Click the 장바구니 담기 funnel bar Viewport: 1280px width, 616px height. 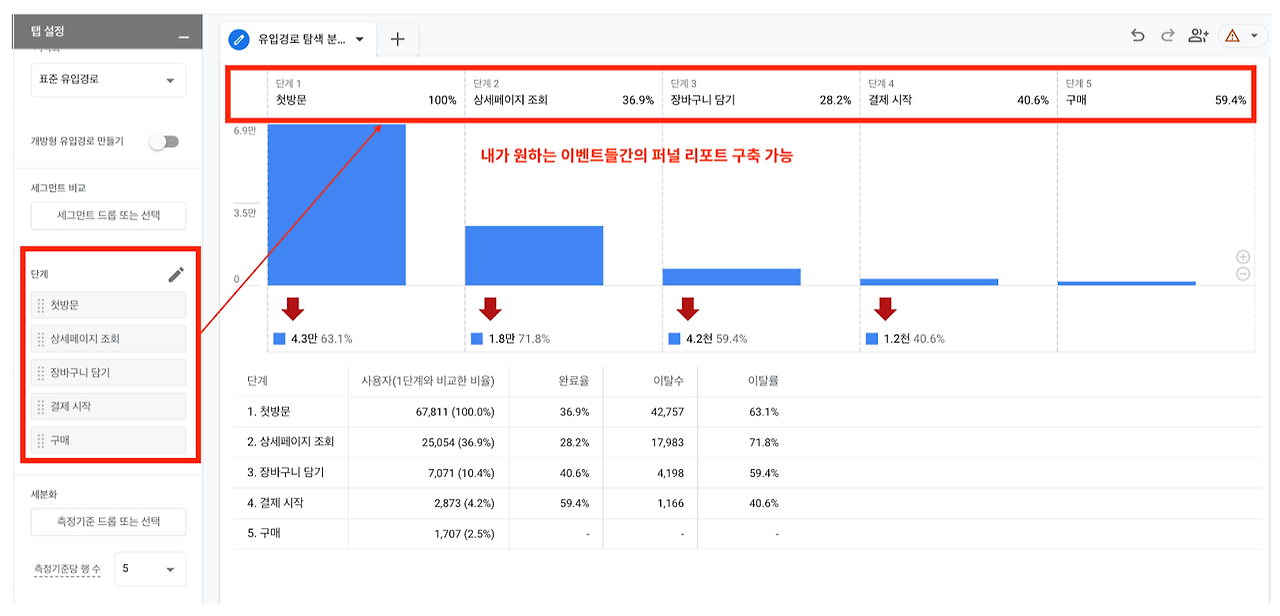click(x=732, y=277)
